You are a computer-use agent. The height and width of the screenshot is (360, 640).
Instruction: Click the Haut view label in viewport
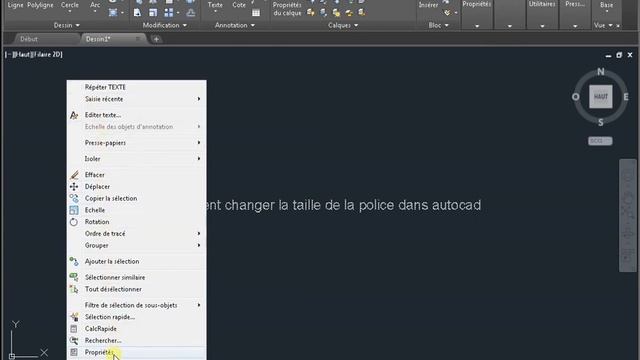[x=22, y=55]
